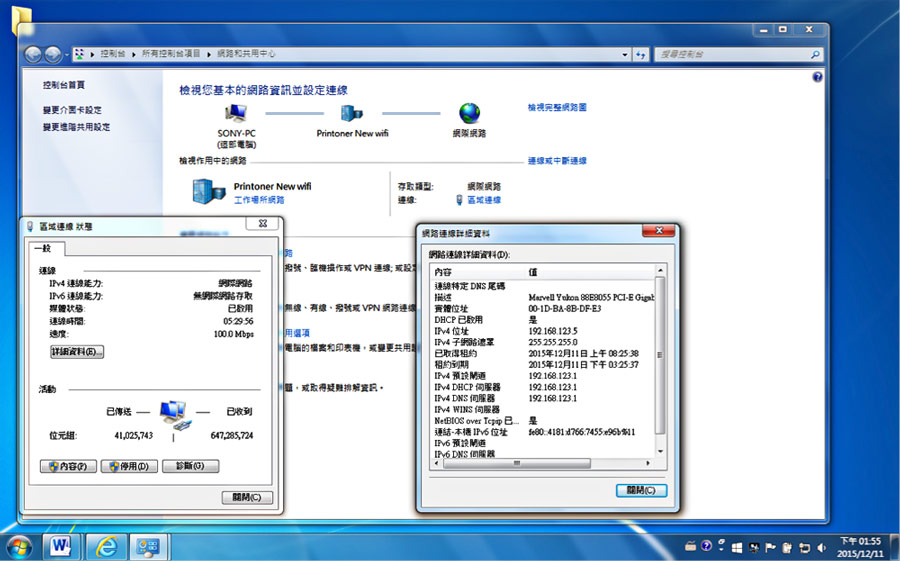Click the keyboard icon in the system tray
900x561 pixels.
pos(690,546)
